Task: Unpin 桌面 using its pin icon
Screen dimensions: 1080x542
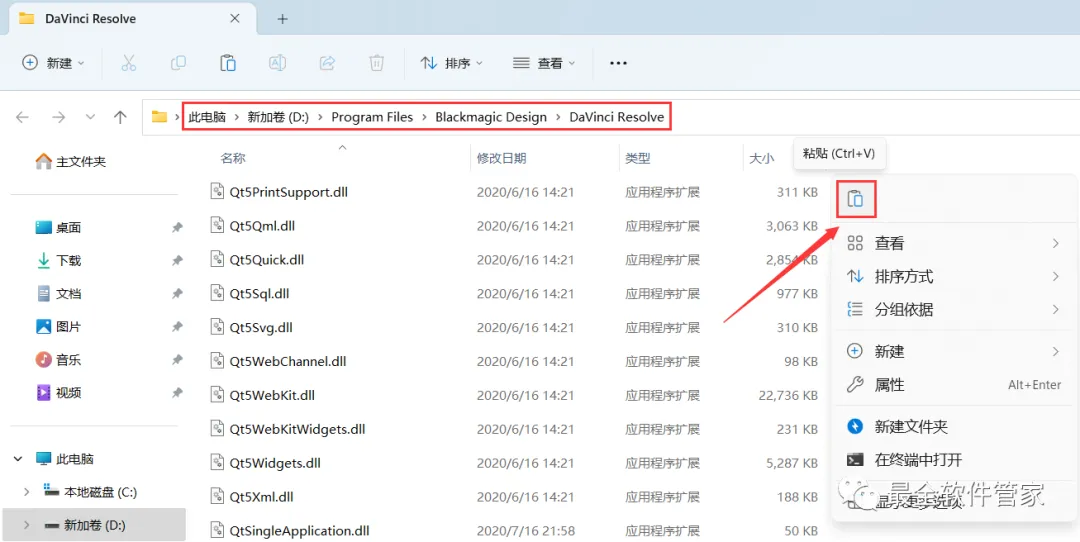Action: pyautogui.click(x=177, y=227)
